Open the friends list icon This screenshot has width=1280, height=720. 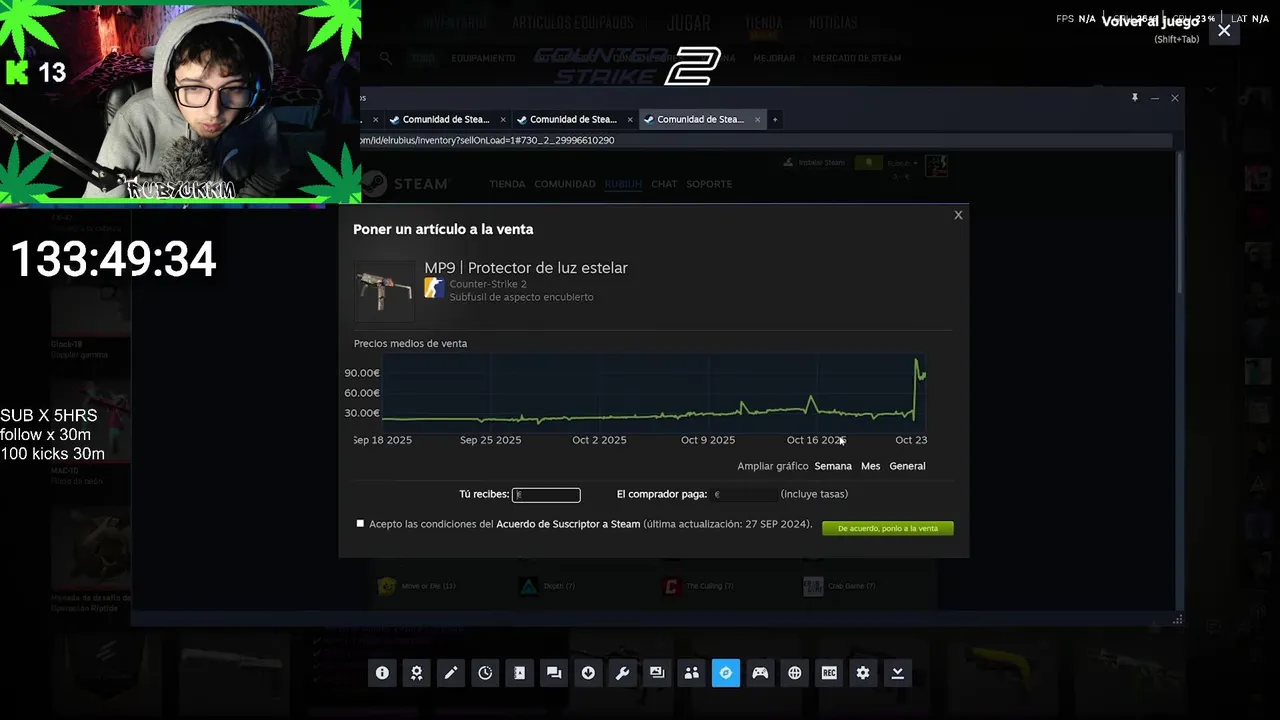click(691, 673)
